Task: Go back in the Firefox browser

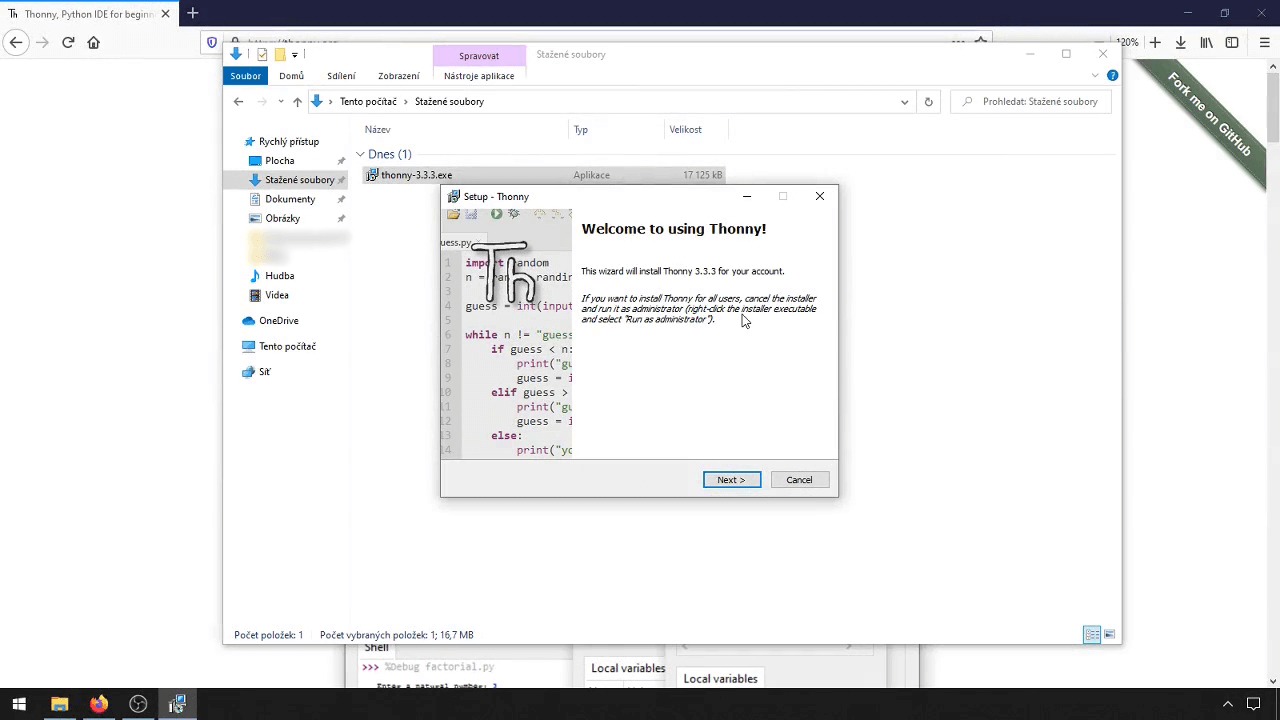Action: 16,42
